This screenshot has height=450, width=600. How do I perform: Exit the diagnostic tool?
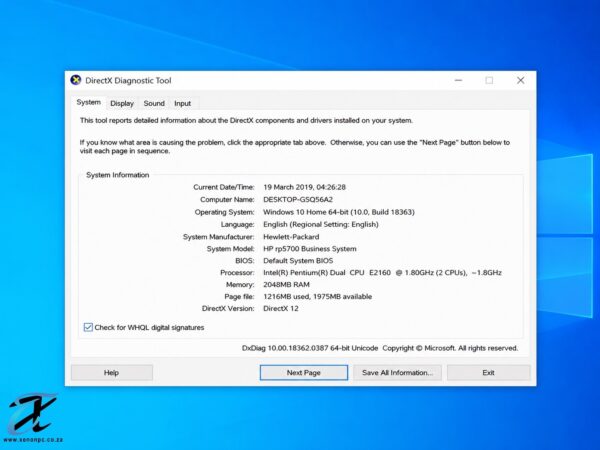[x=488, y=373]
